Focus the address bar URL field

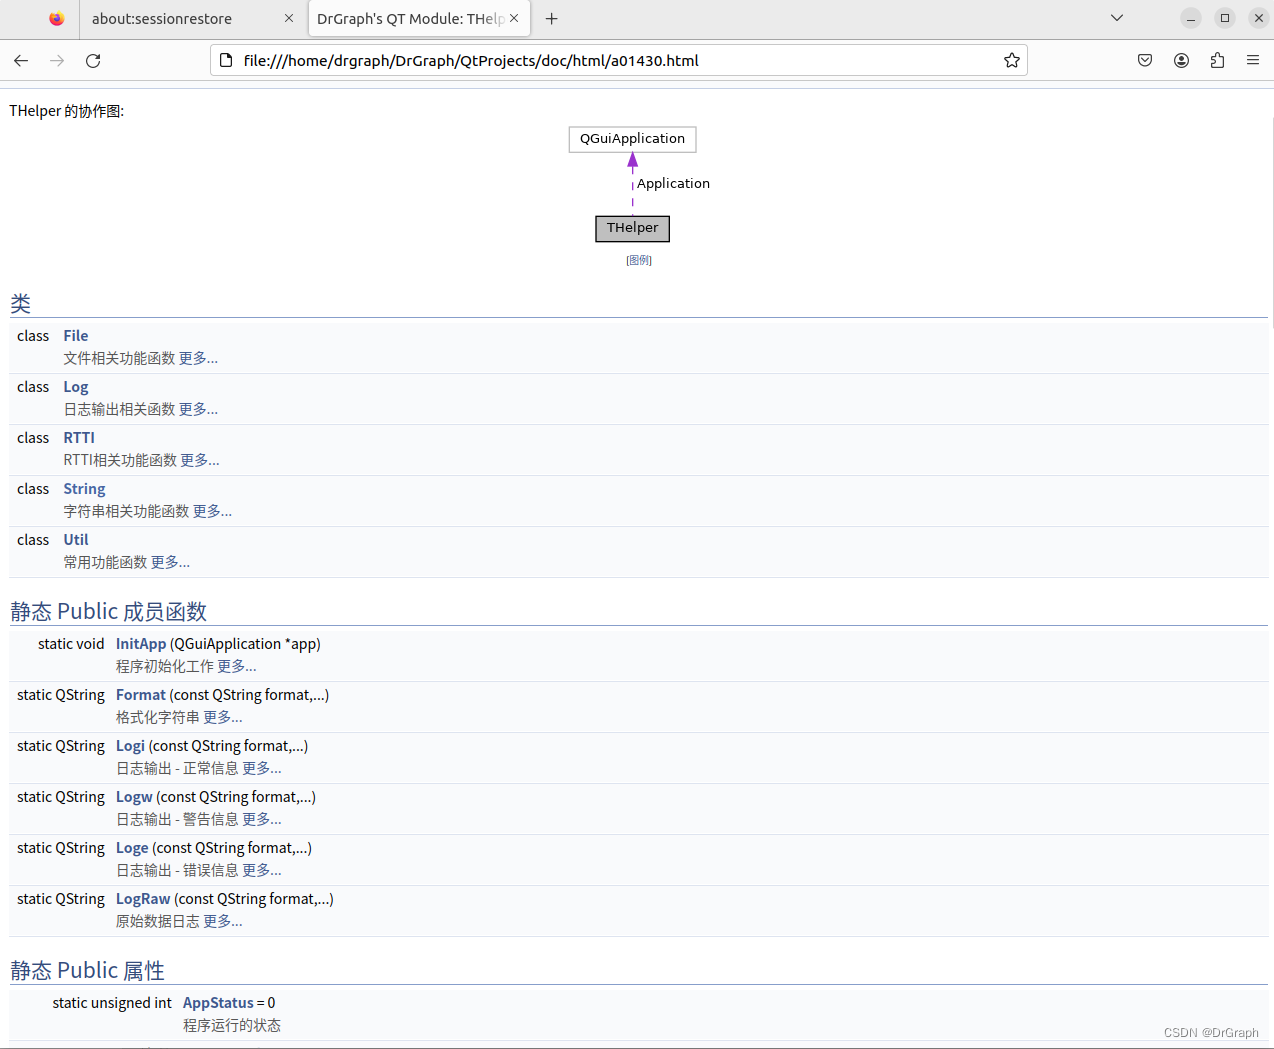[x=620, y=60]
